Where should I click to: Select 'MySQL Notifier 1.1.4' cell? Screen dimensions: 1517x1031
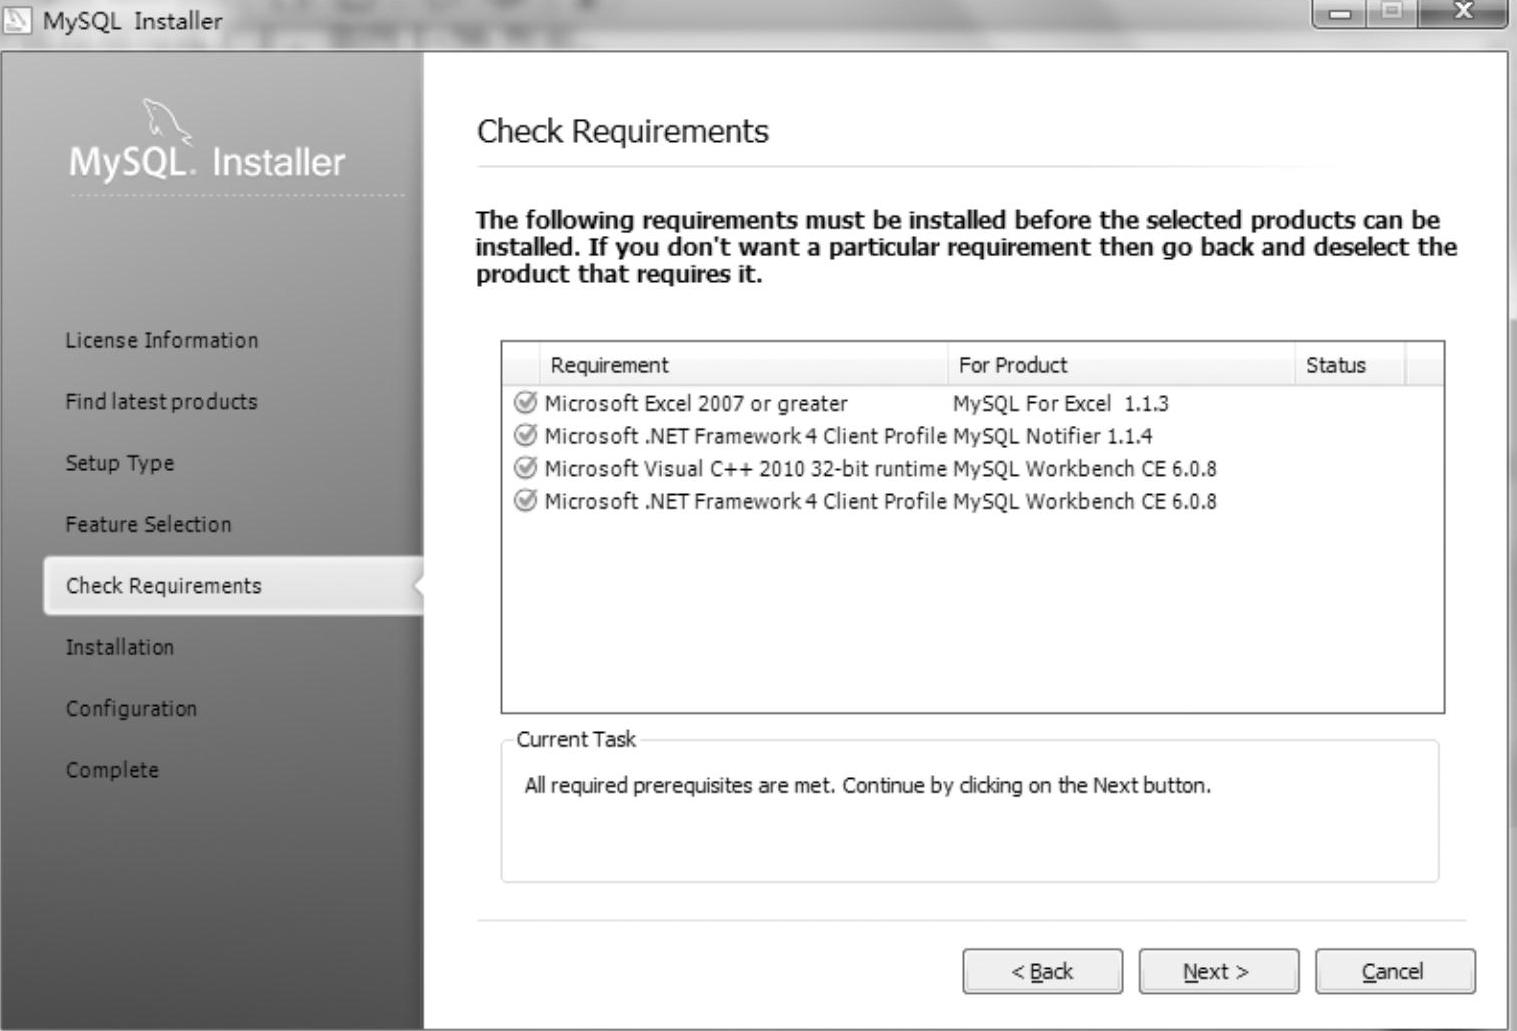click(x=1052, y=436)
